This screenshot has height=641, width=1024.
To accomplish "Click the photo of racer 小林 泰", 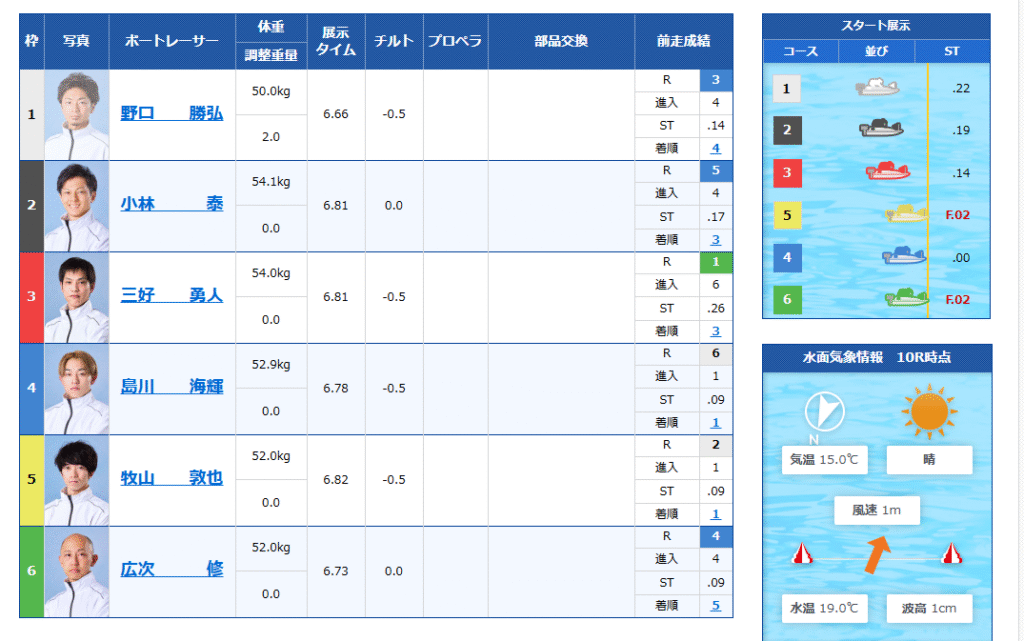I will (77, 206).
